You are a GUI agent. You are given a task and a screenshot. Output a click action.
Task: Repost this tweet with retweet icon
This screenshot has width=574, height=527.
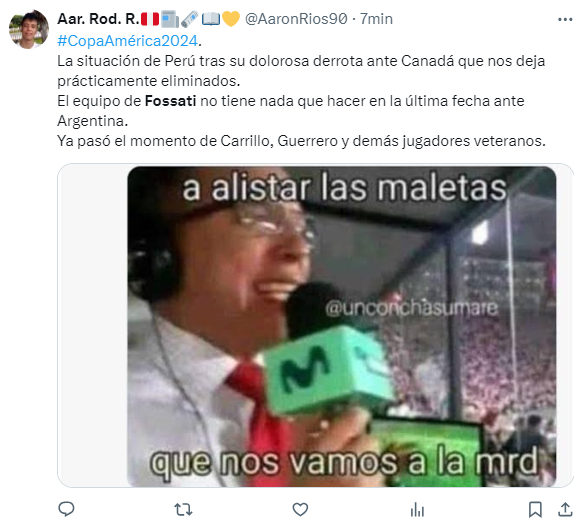[183, 509]
